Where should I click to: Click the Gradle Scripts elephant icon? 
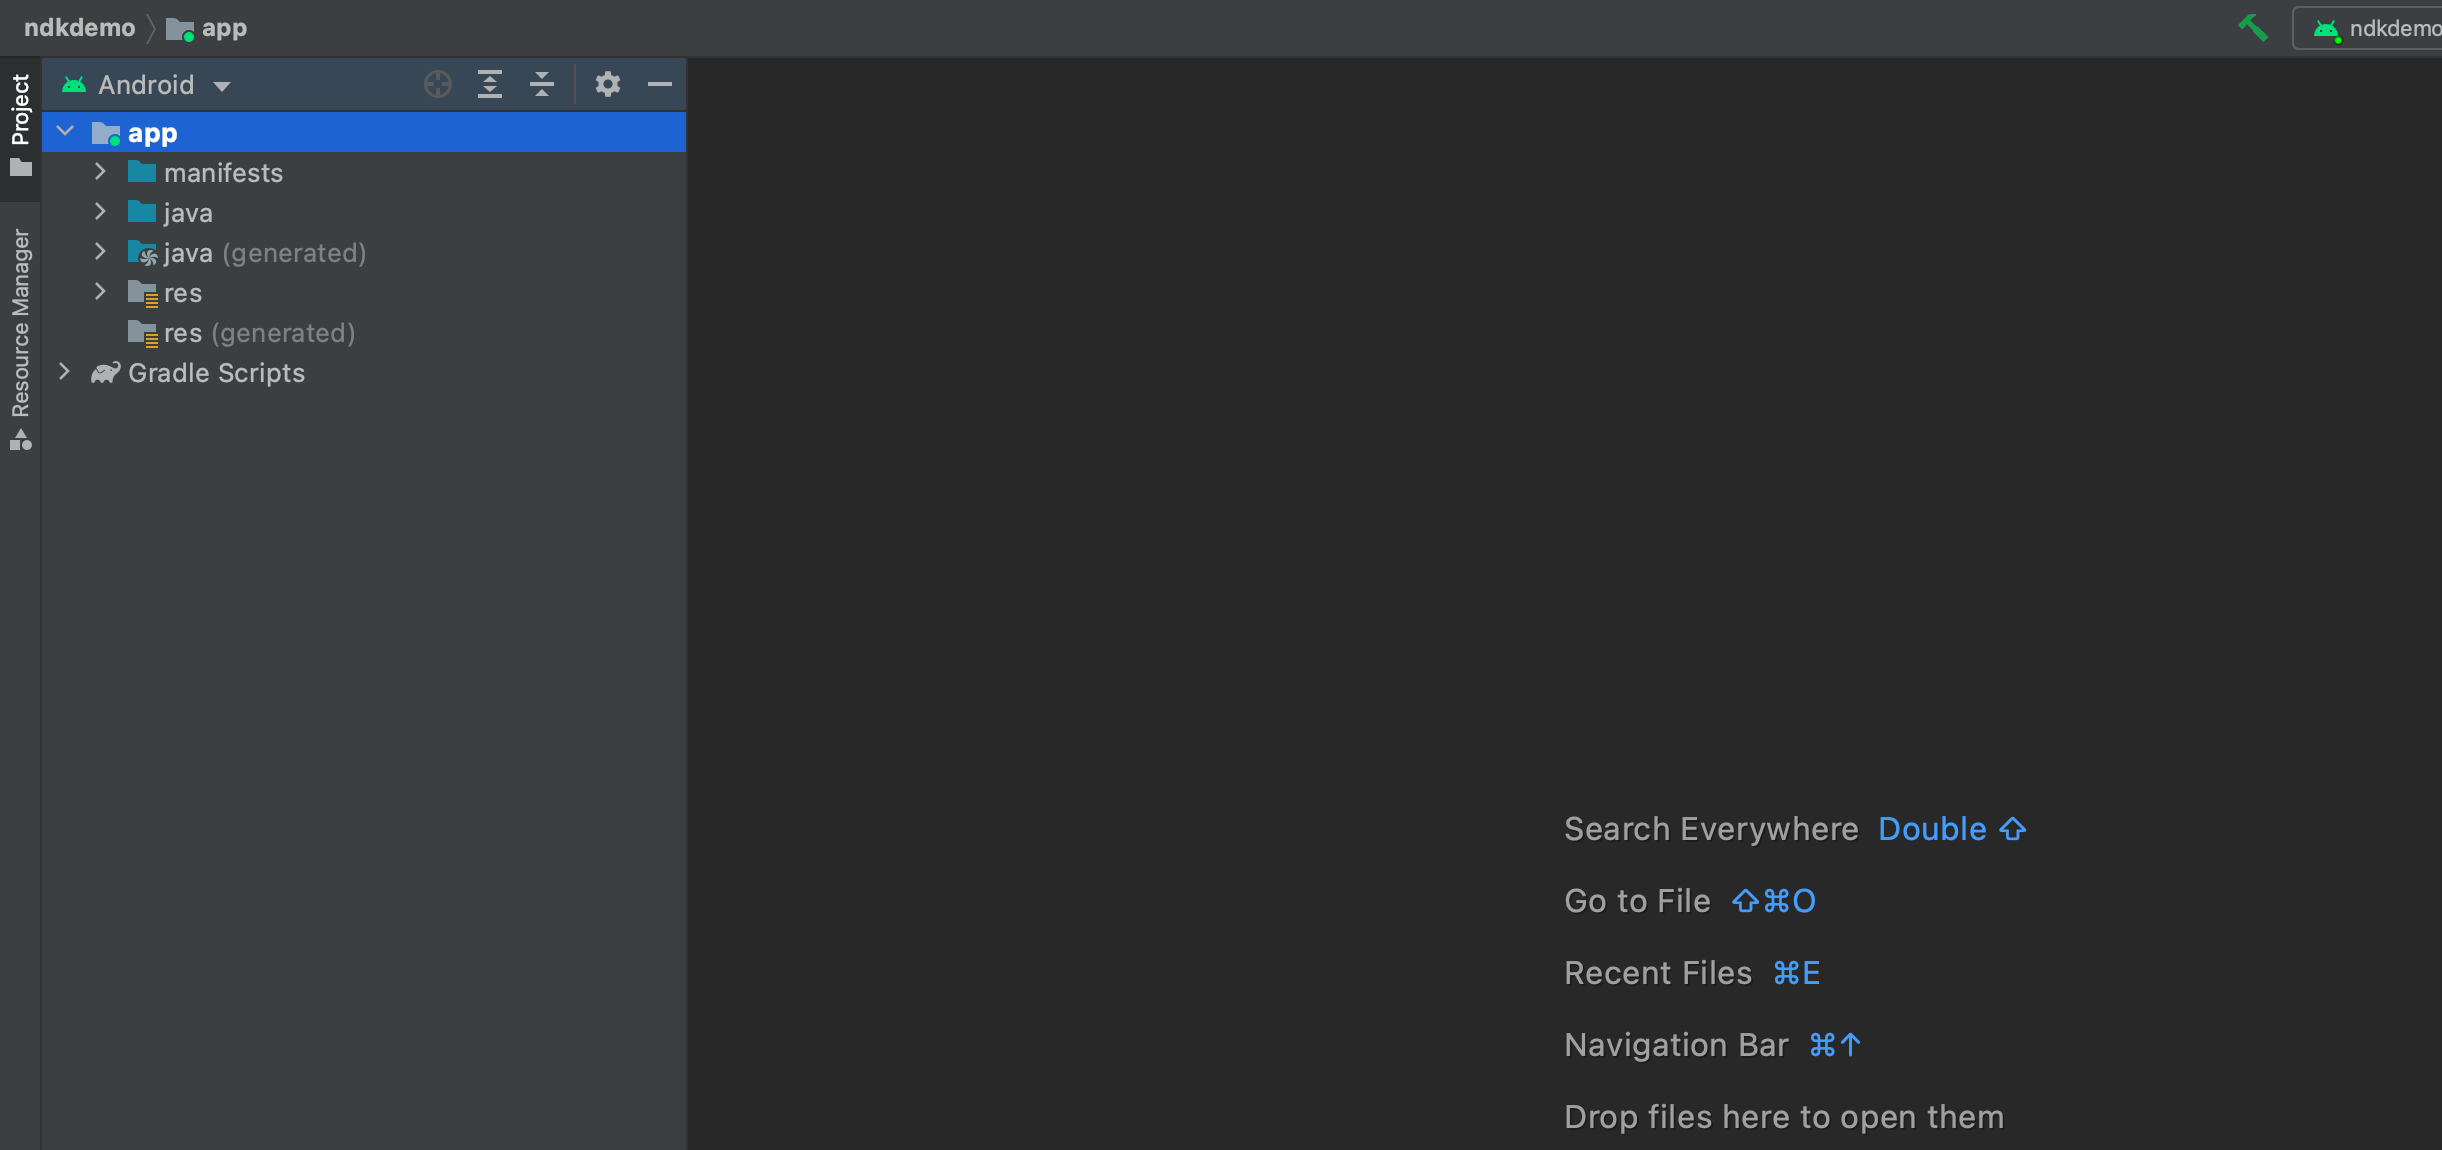(x=105, y=373)
